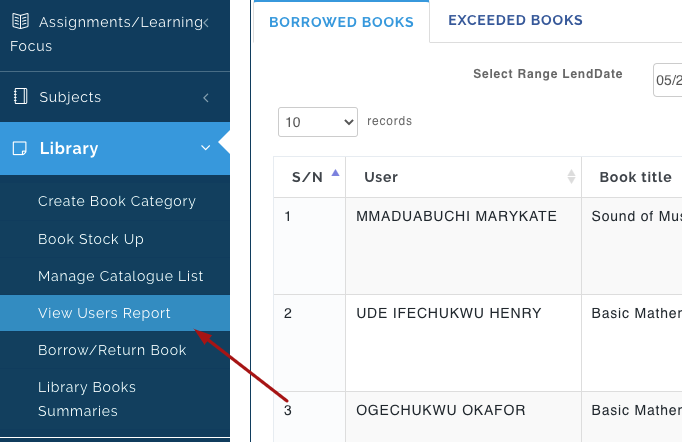Viewport: 682px width, 442px height.
Task: Switch to Borrowed Books tab
Action: (x=341, y=22)
